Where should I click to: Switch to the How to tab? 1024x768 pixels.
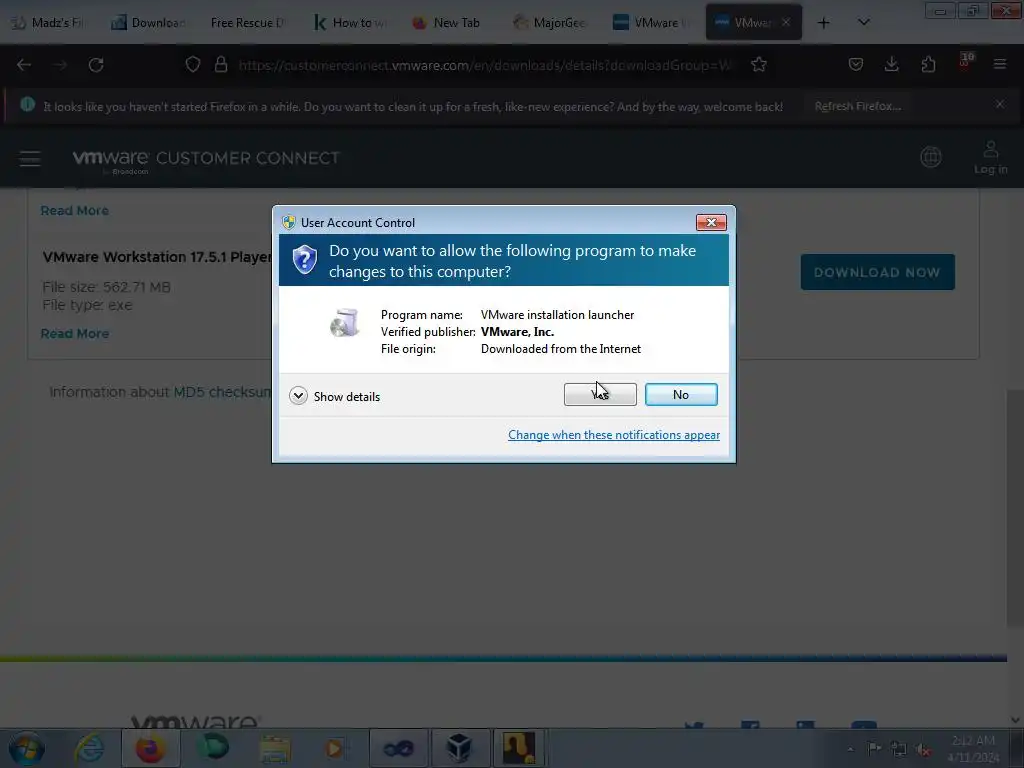(x=349, y=23)
